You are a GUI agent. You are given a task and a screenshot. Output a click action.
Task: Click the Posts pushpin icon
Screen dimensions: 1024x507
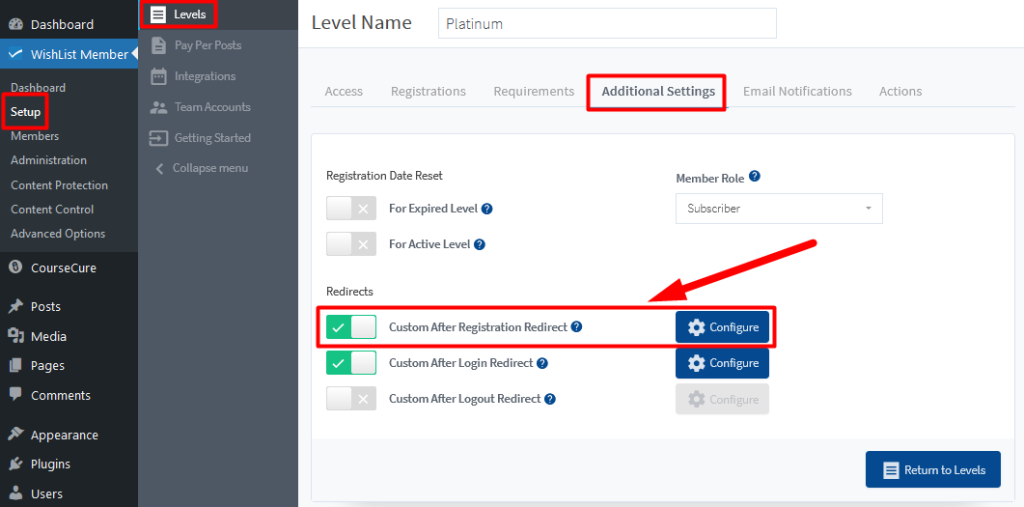pos(16,306)
